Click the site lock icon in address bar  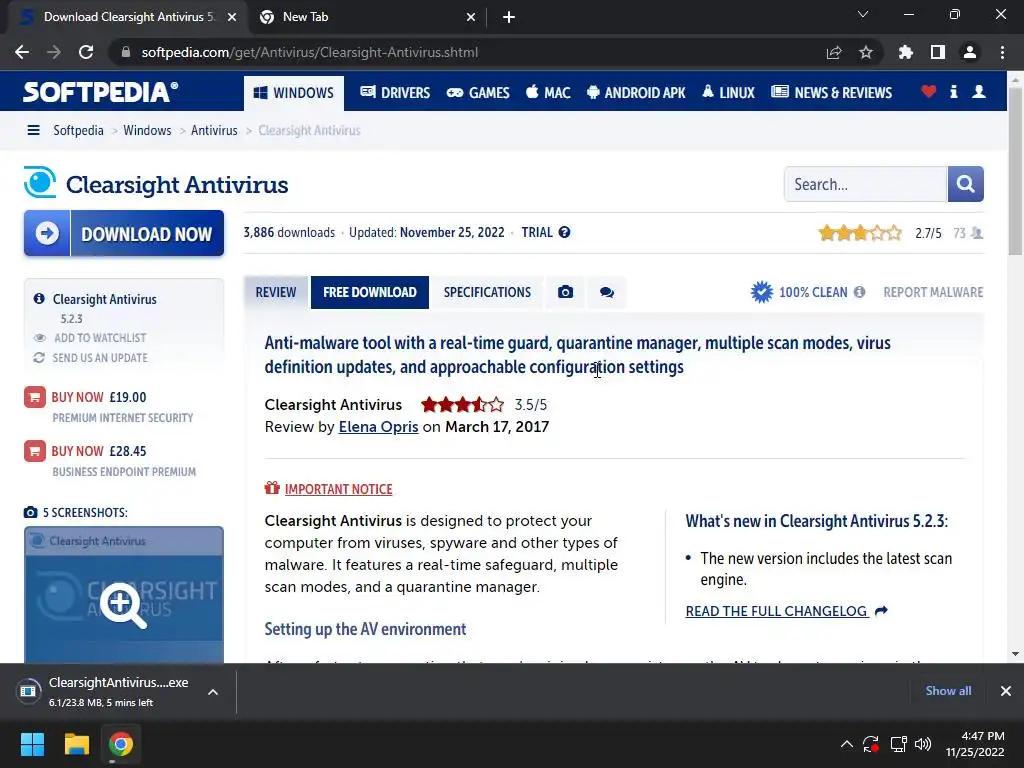click(x=125, y=52)
